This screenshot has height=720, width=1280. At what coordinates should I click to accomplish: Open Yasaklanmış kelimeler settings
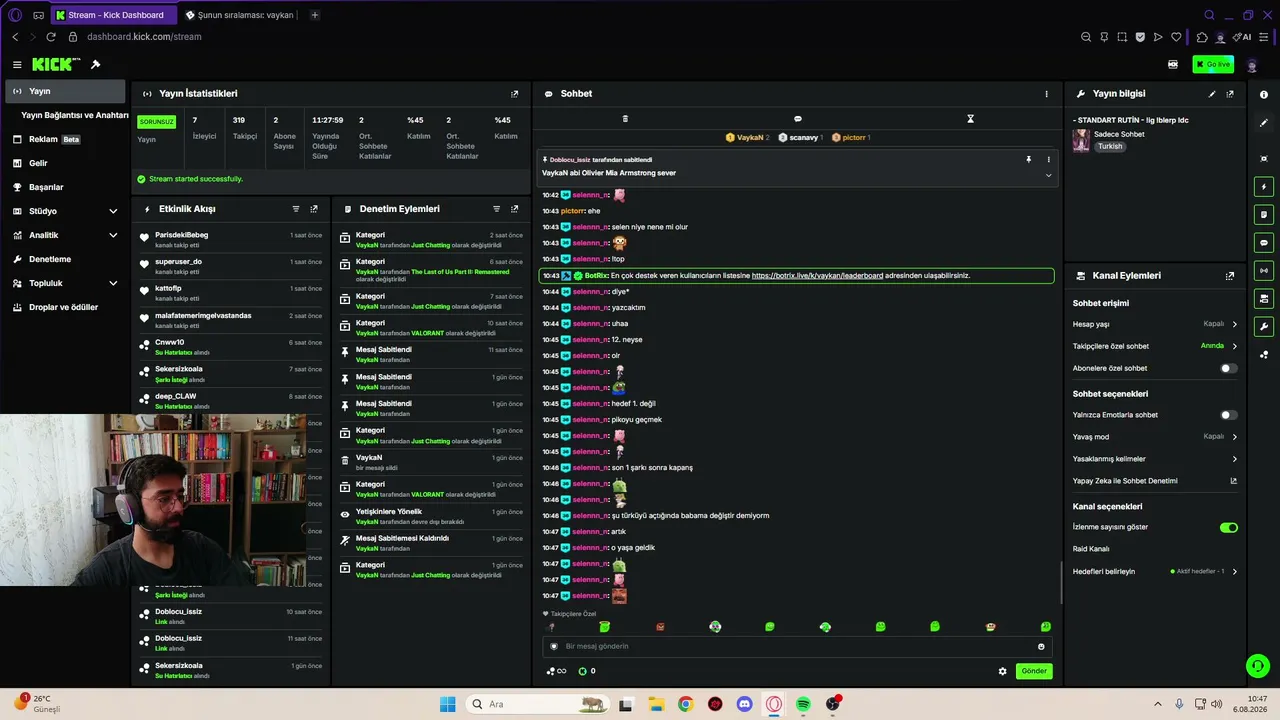1155,459
